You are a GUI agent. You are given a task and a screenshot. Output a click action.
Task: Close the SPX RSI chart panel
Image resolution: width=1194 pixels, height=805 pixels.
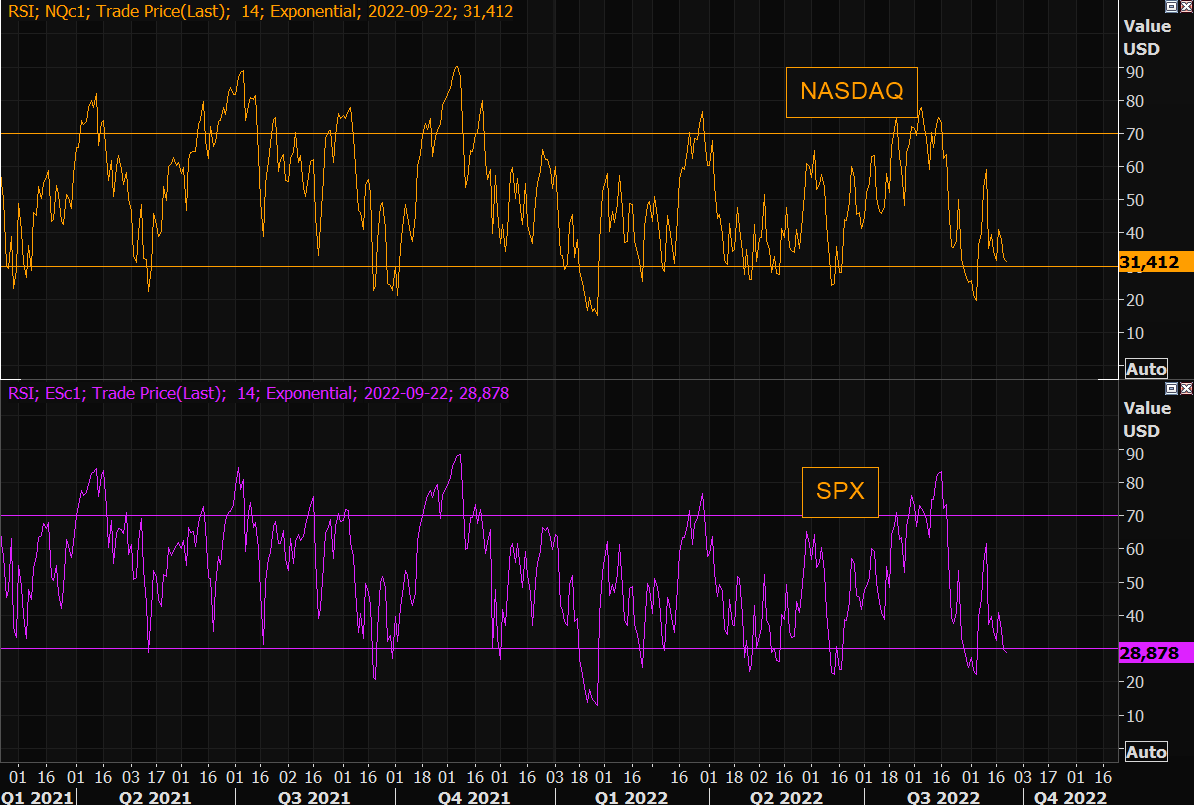coord(1186,388)
